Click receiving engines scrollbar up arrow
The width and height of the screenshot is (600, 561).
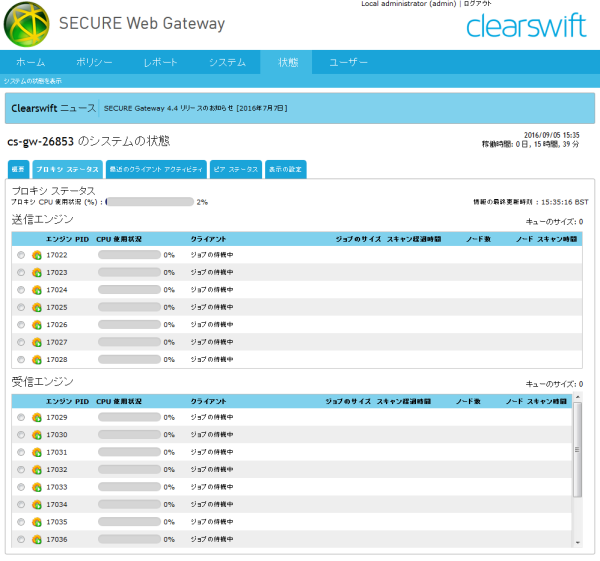[x=578, y=397]
